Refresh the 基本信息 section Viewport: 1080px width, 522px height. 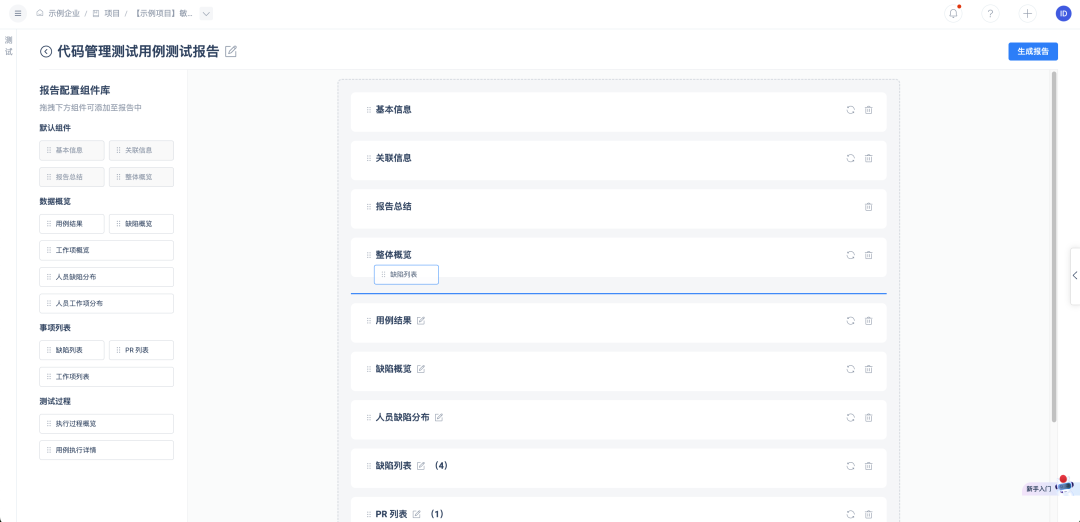(850, 110)
